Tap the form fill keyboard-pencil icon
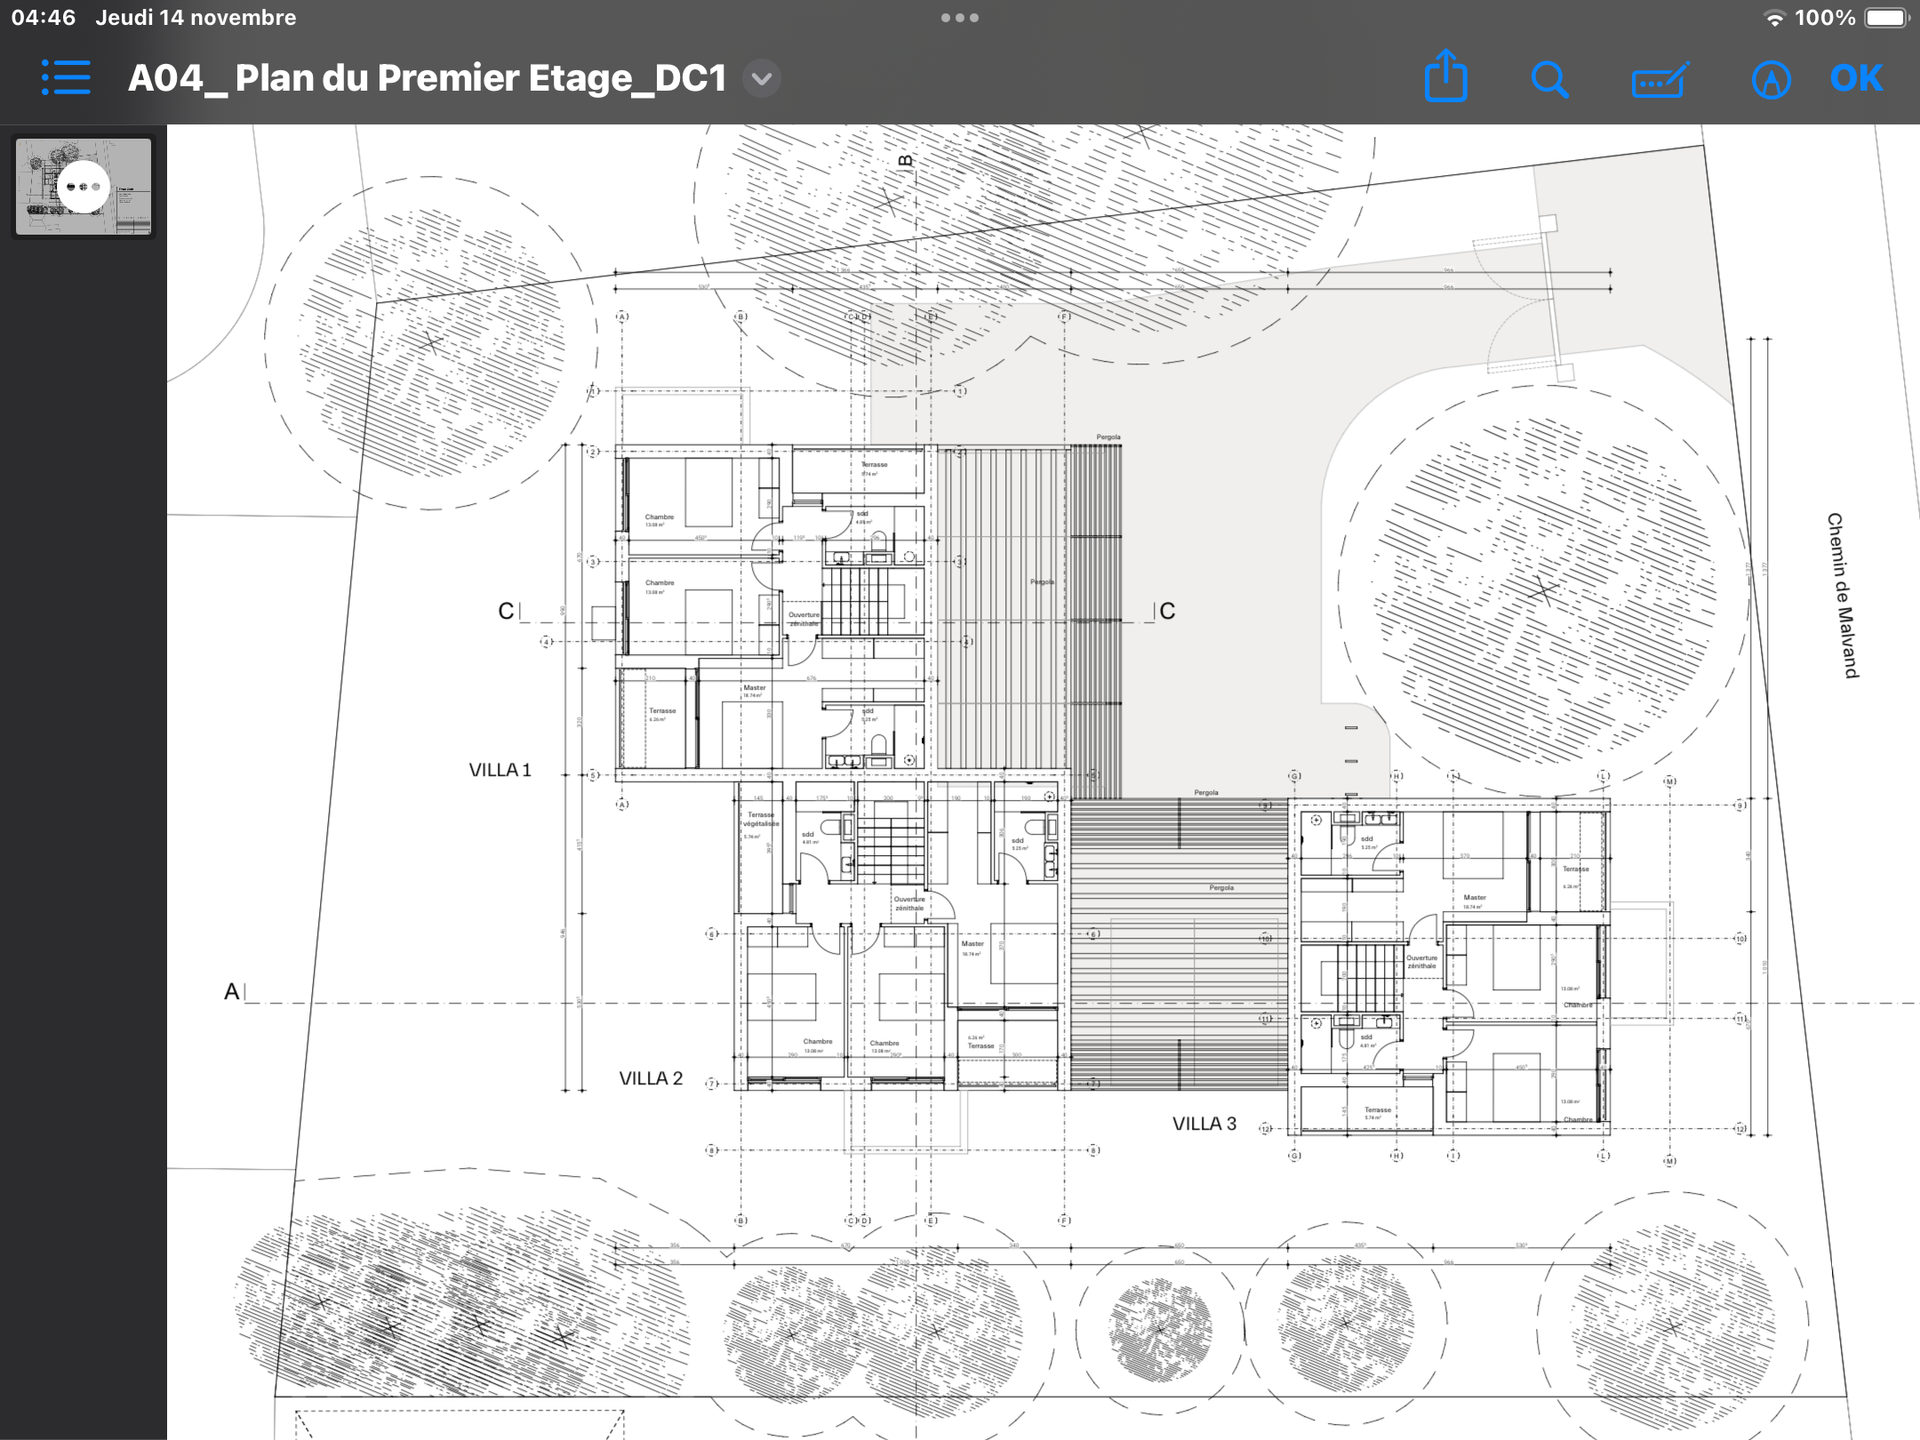Viewport: 1920px width, 1440px height. (1660, 79)
